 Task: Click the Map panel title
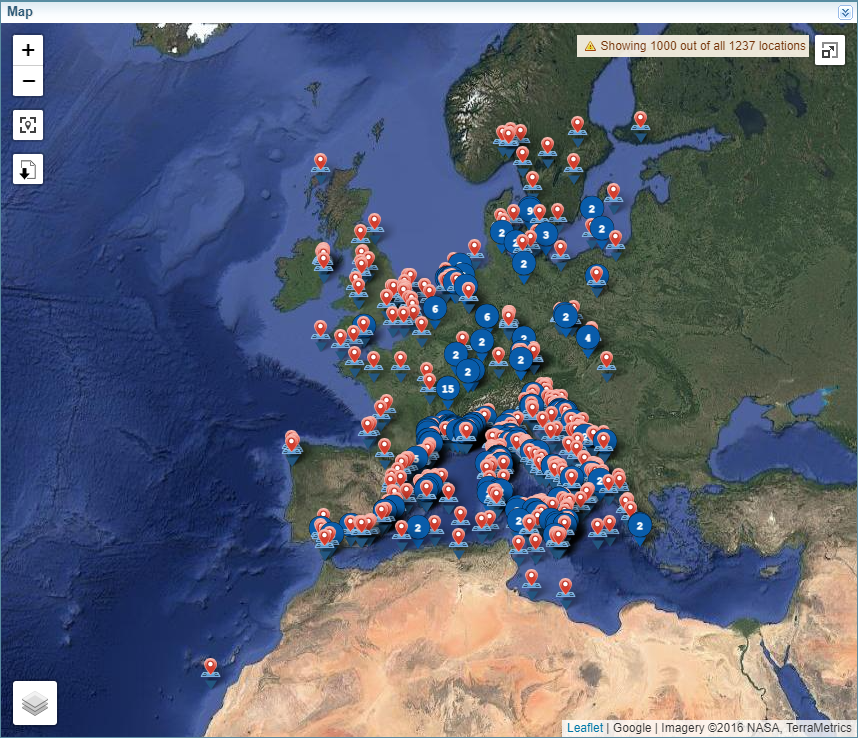20,12
